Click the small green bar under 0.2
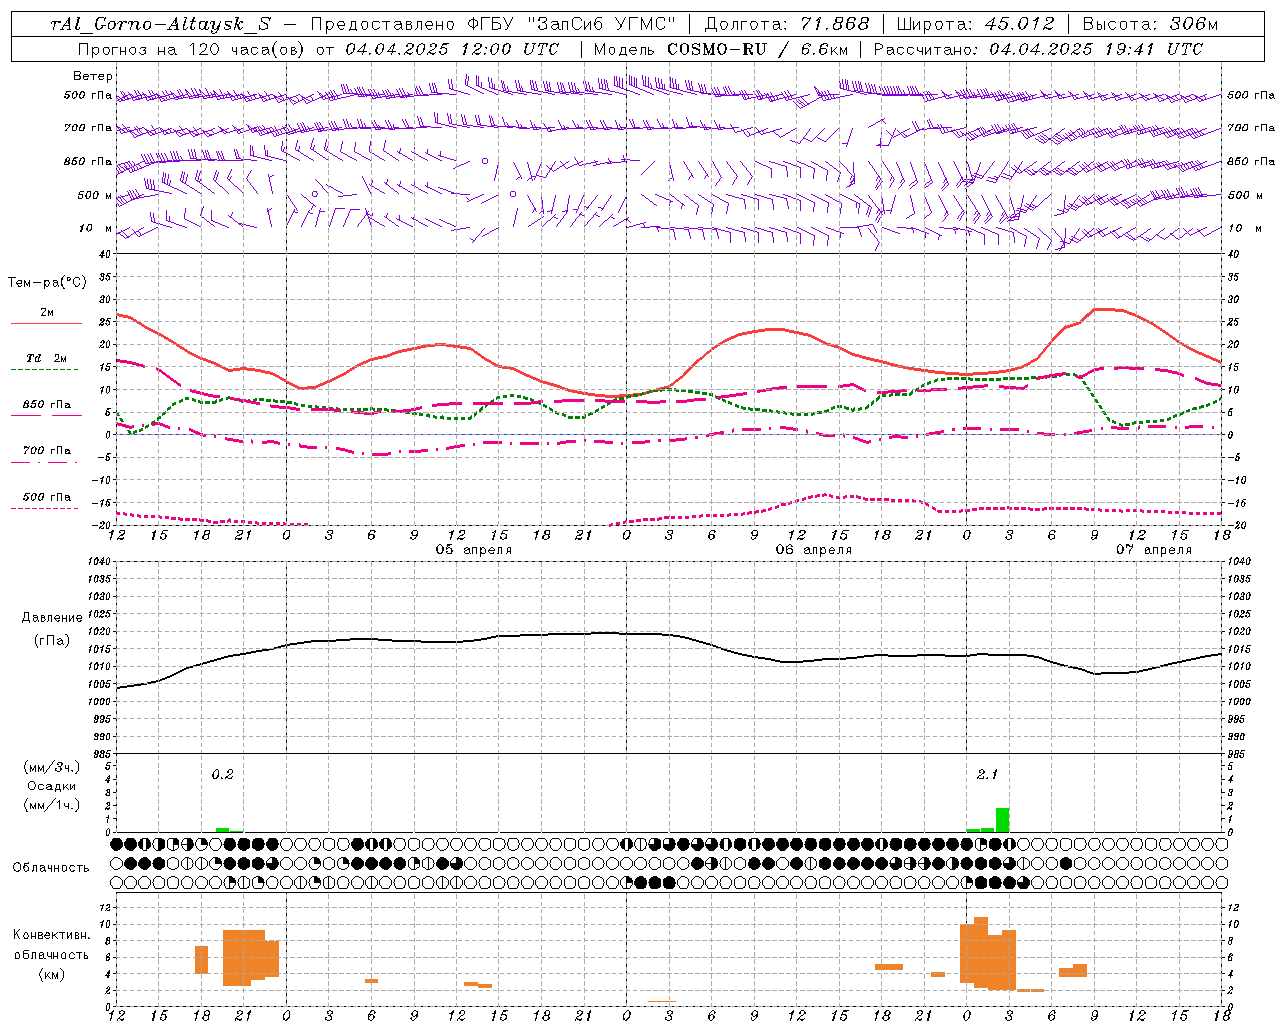The width and height of the screenshot is (1280, 1024). [x=222, y=830]
